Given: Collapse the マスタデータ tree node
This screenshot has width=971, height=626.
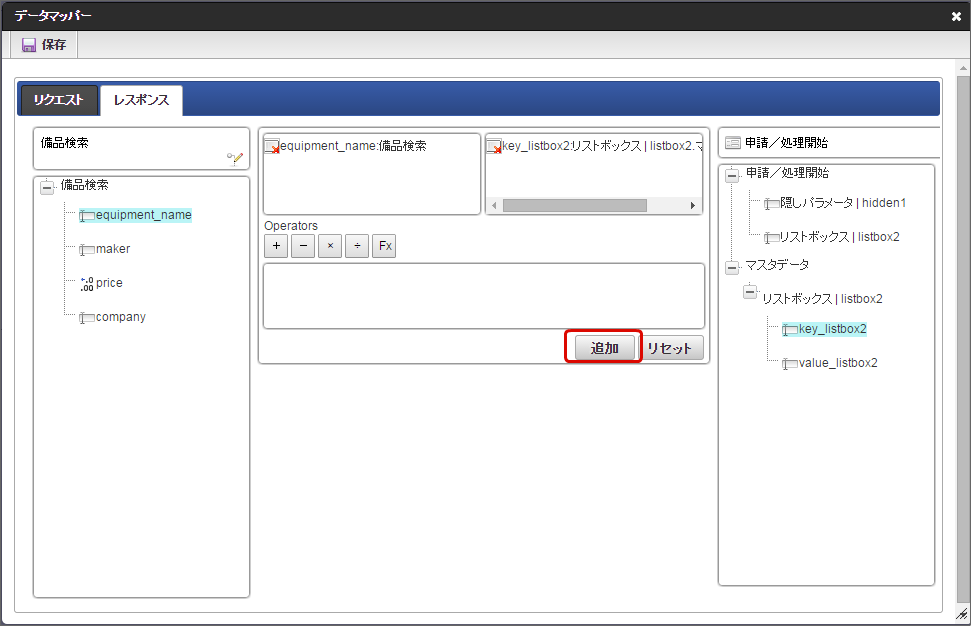Looking at the screenshot, I should [x=732, y=267].
